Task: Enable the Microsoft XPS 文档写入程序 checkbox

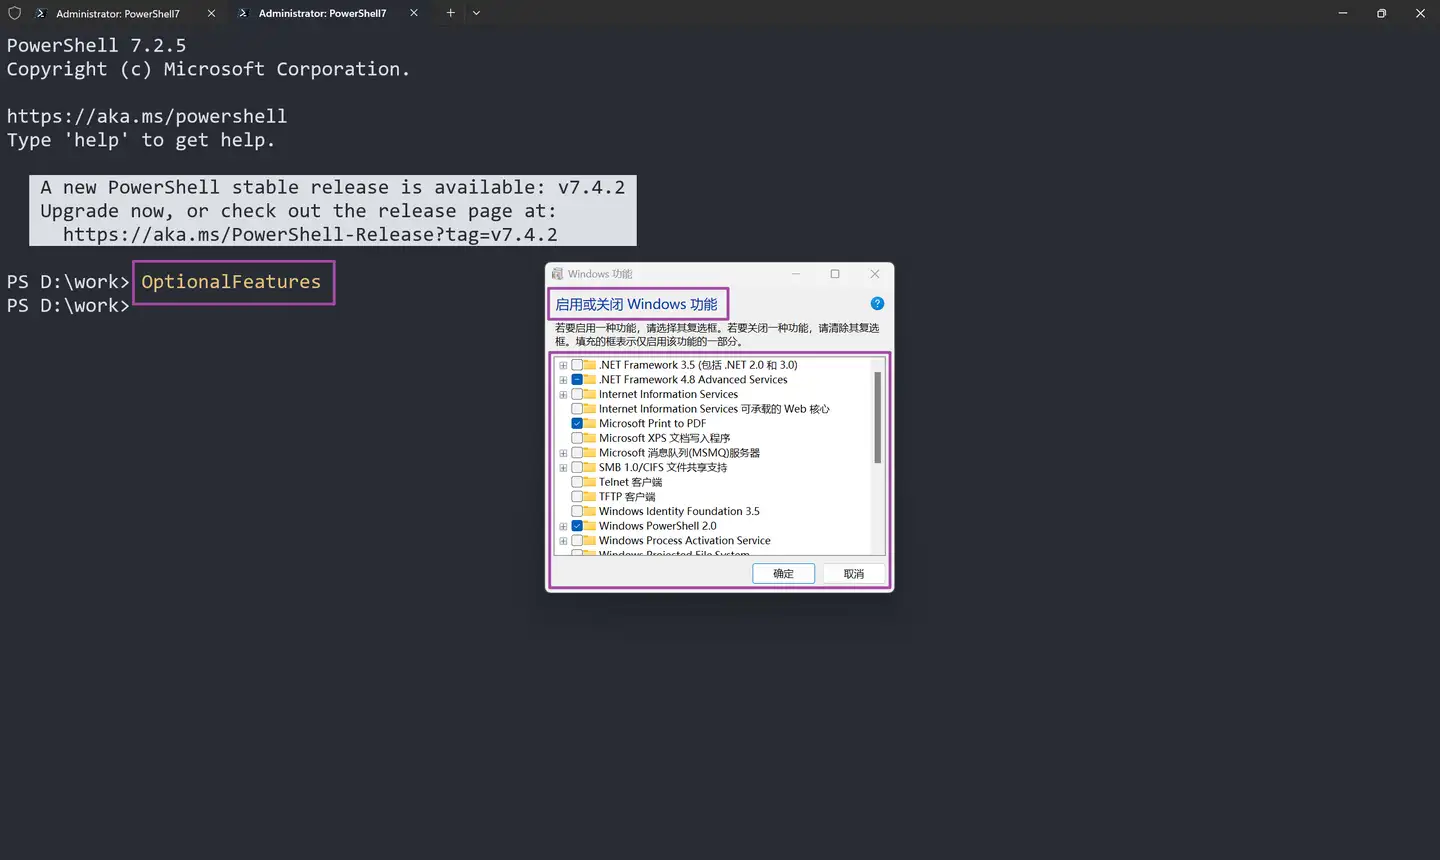Action: (577, 438)
